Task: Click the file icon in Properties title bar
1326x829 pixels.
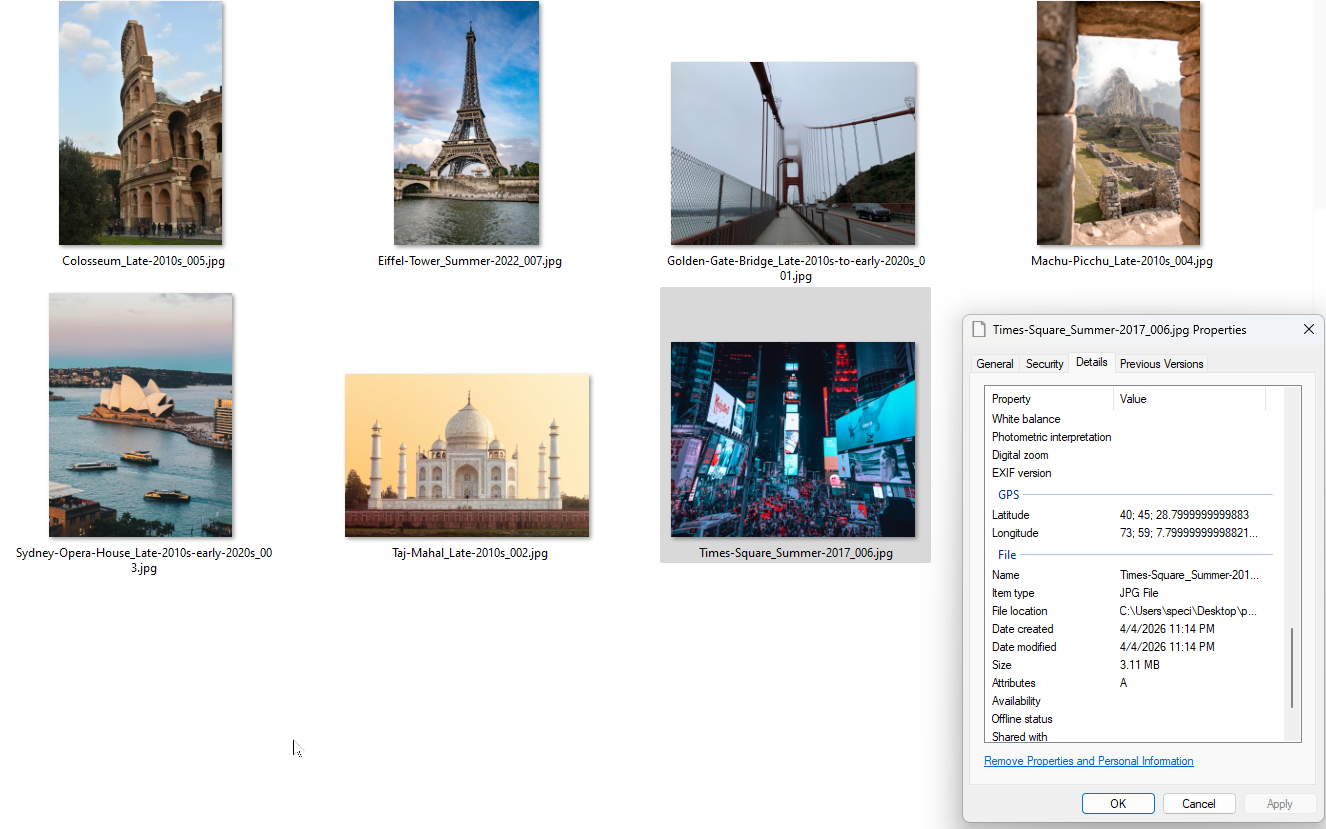Action: [x=980, y=329]
